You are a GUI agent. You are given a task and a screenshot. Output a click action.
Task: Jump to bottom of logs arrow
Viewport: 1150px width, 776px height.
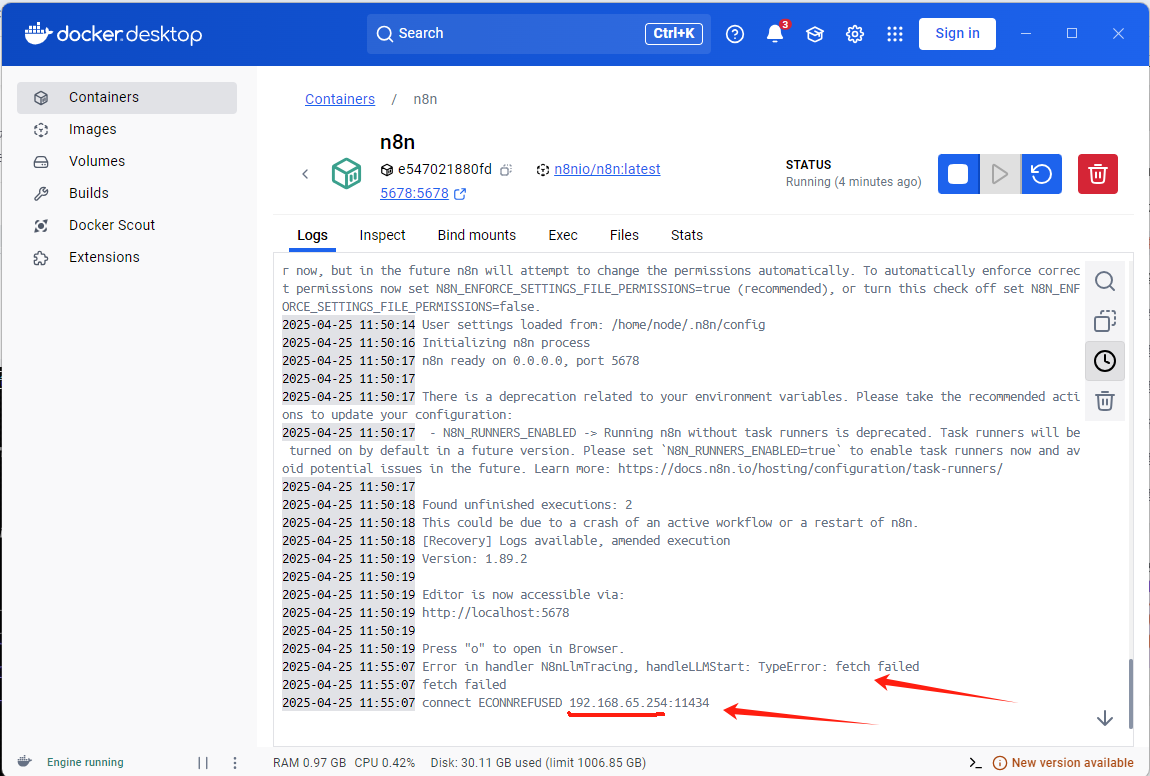click(1105, 718)
